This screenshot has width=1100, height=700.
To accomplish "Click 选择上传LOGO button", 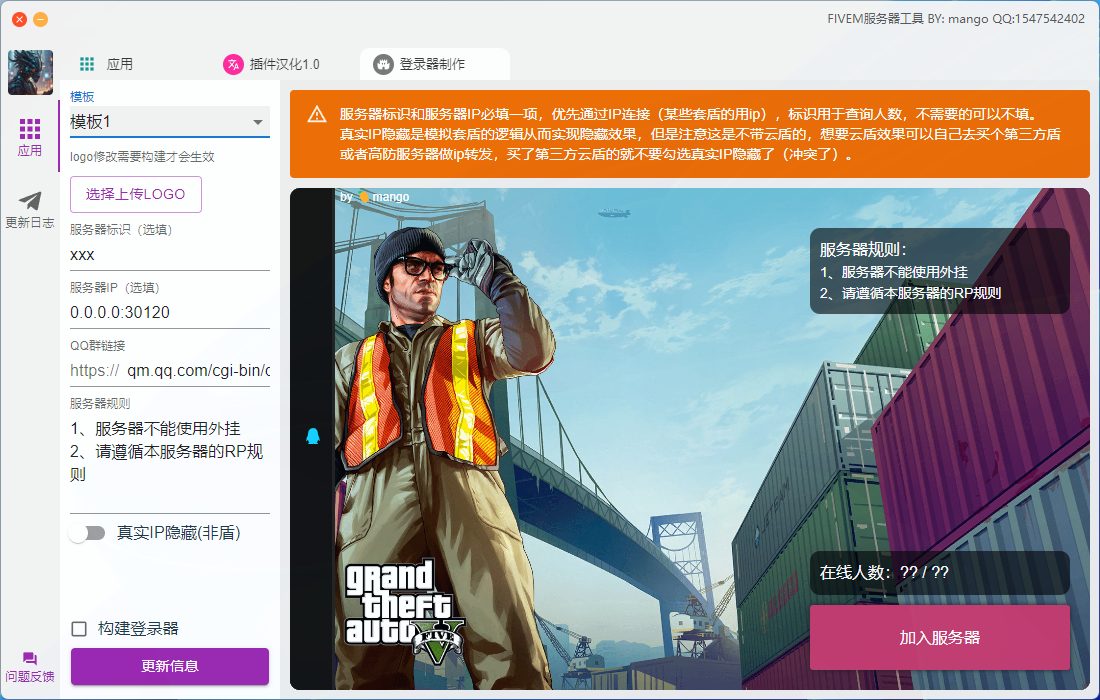I will pos(136,194).
